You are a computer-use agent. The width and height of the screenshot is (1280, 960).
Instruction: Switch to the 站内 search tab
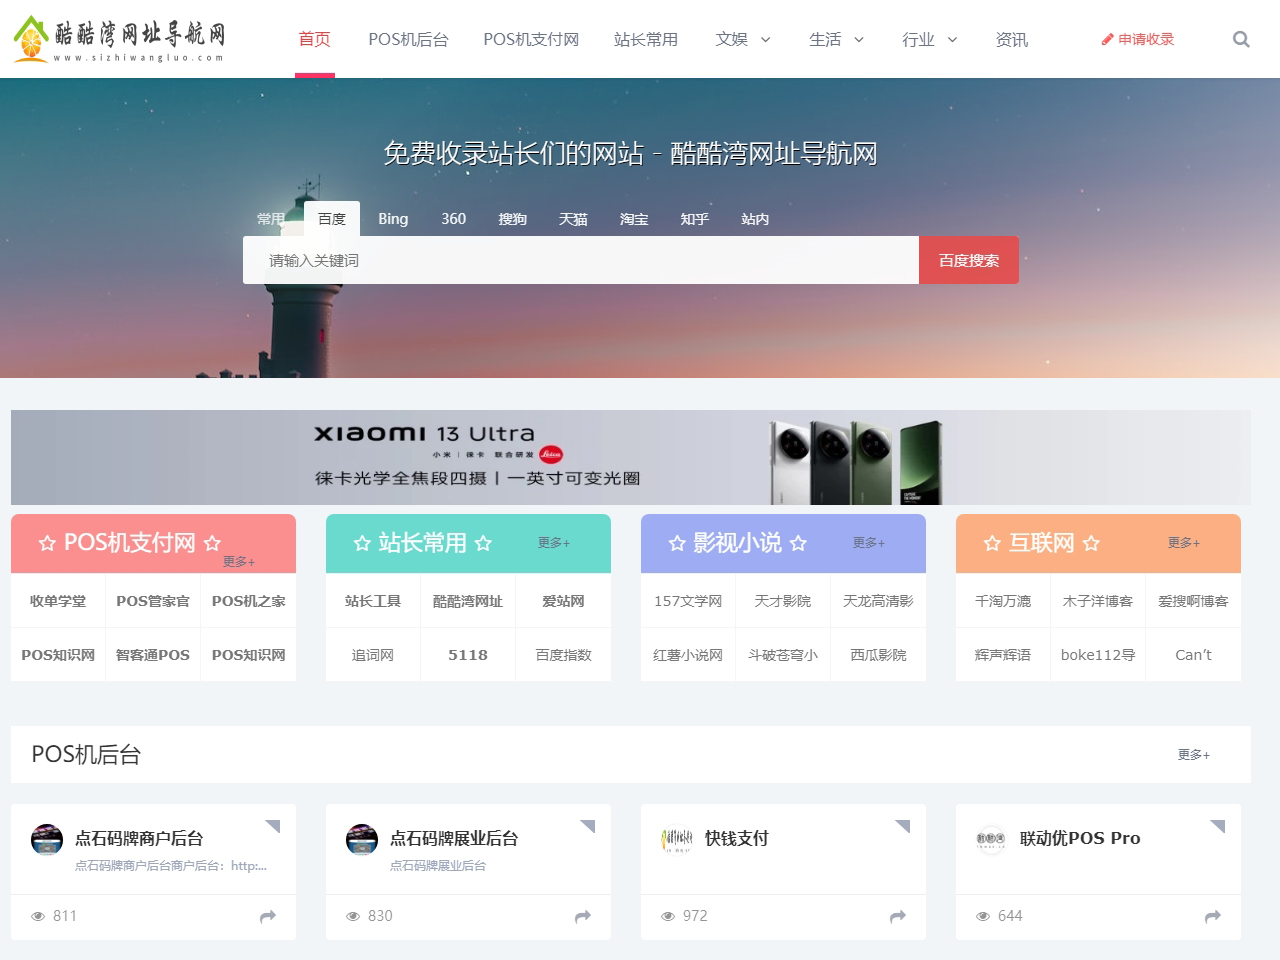point(755,219)
